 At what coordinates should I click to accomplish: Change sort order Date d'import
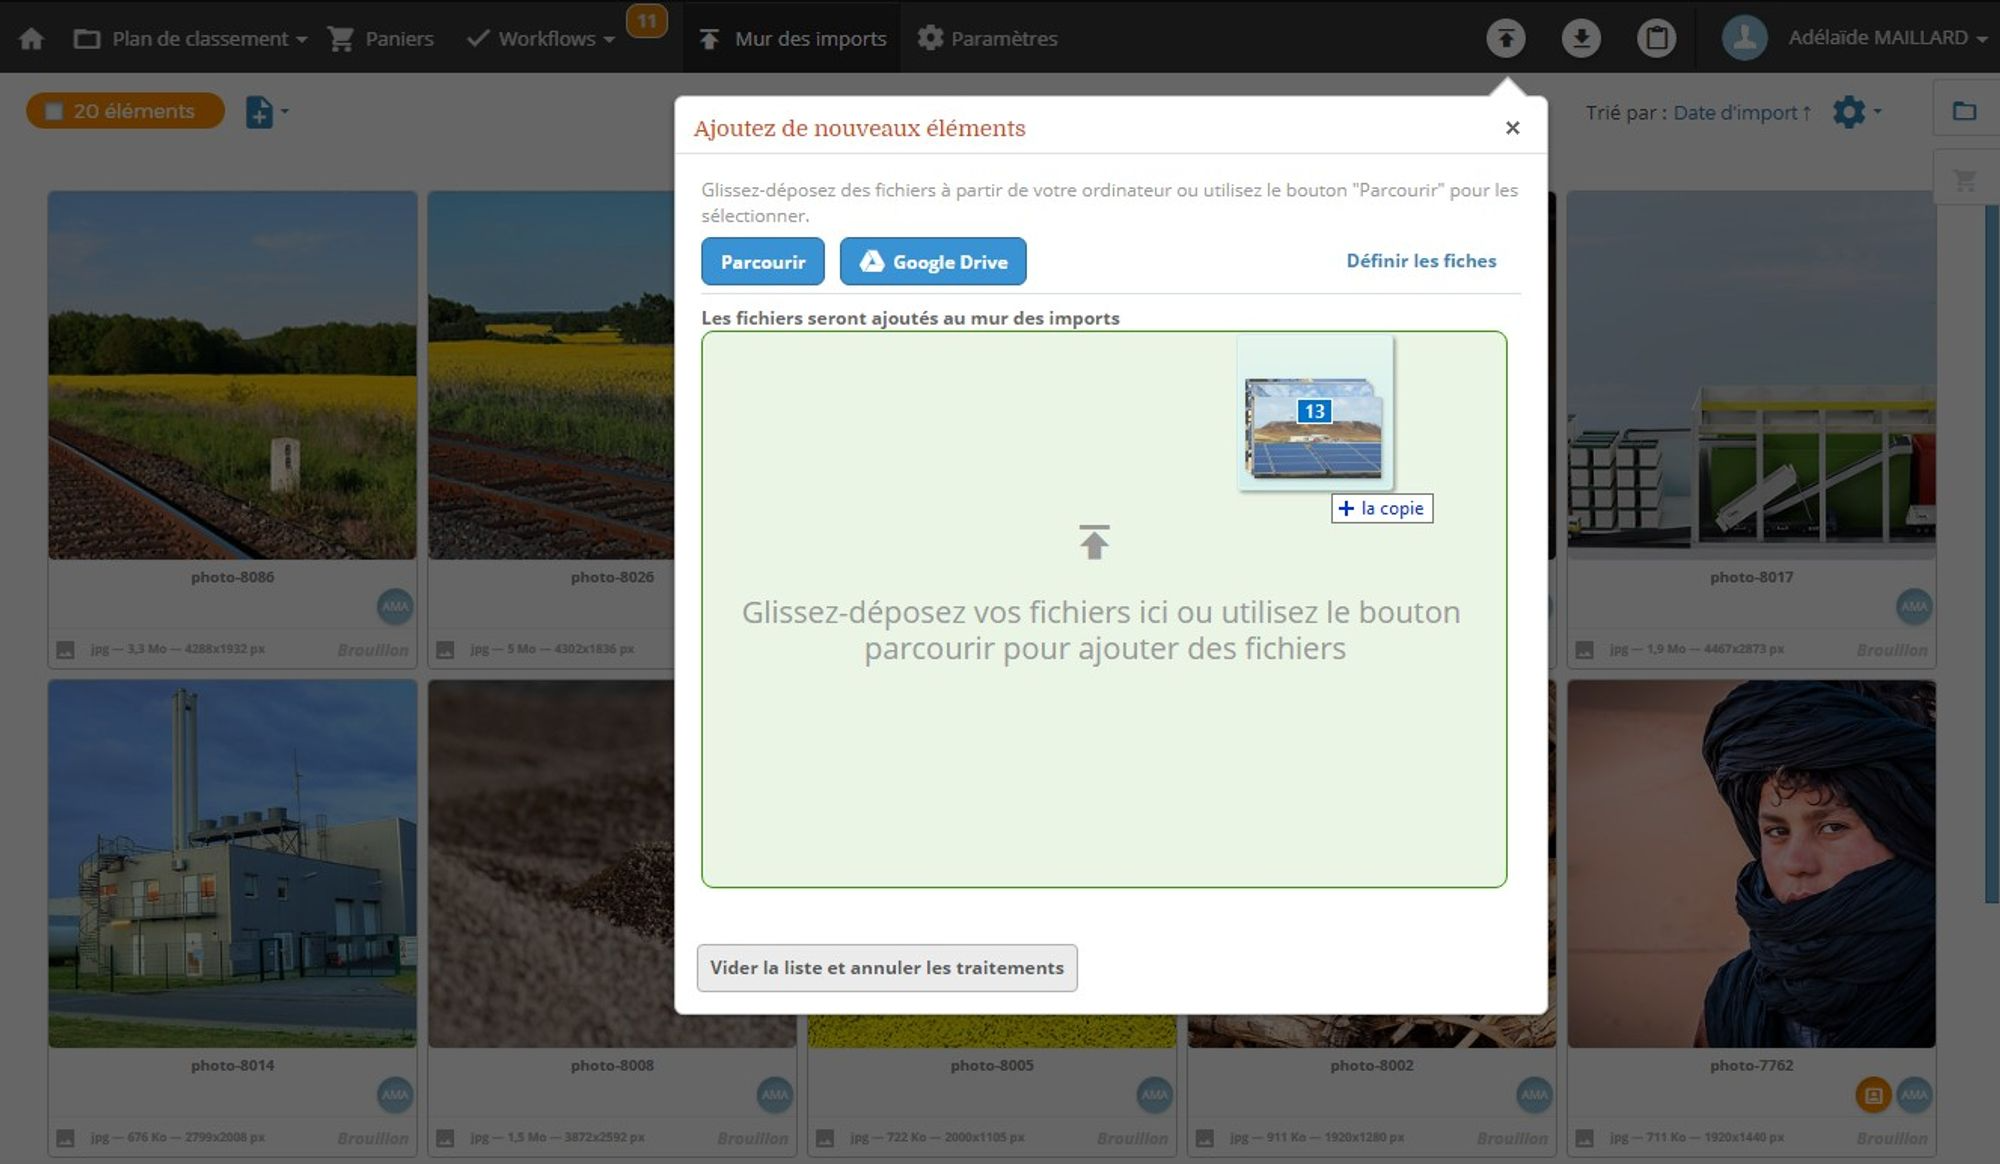click(1742, 113)
